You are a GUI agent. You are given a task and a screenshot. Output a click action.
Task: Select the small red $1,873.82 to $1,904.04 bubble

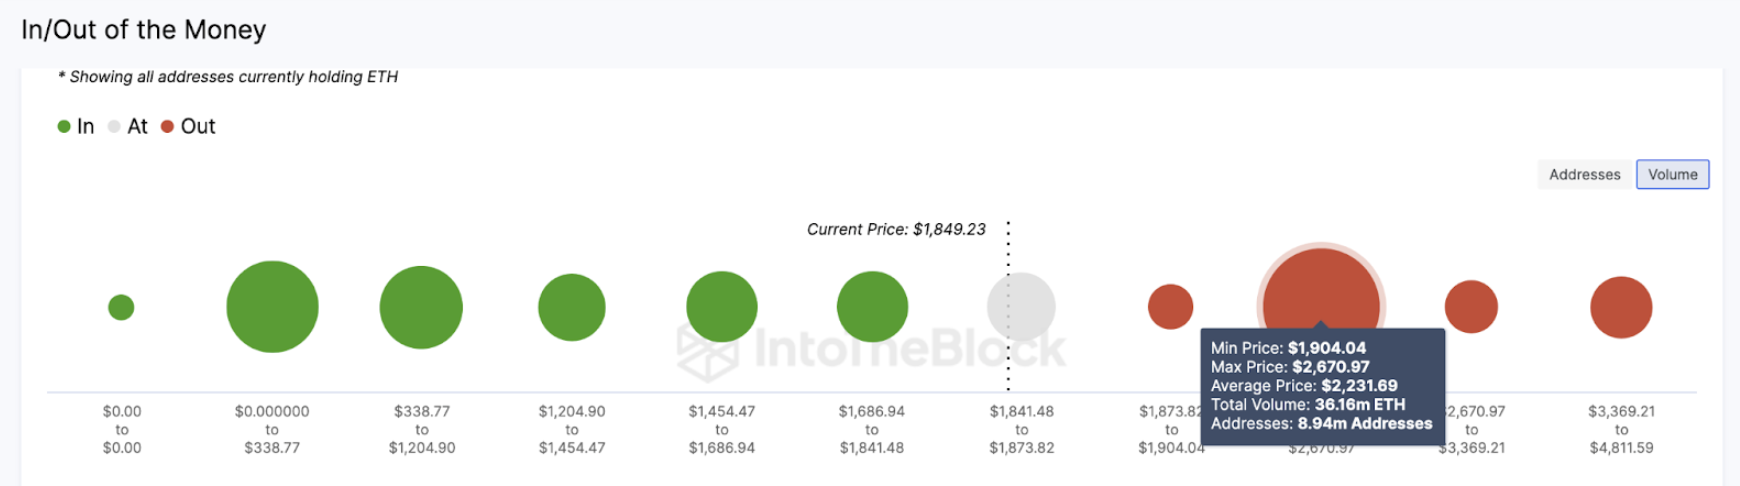pyautogui.click(x=1170, y=307)
